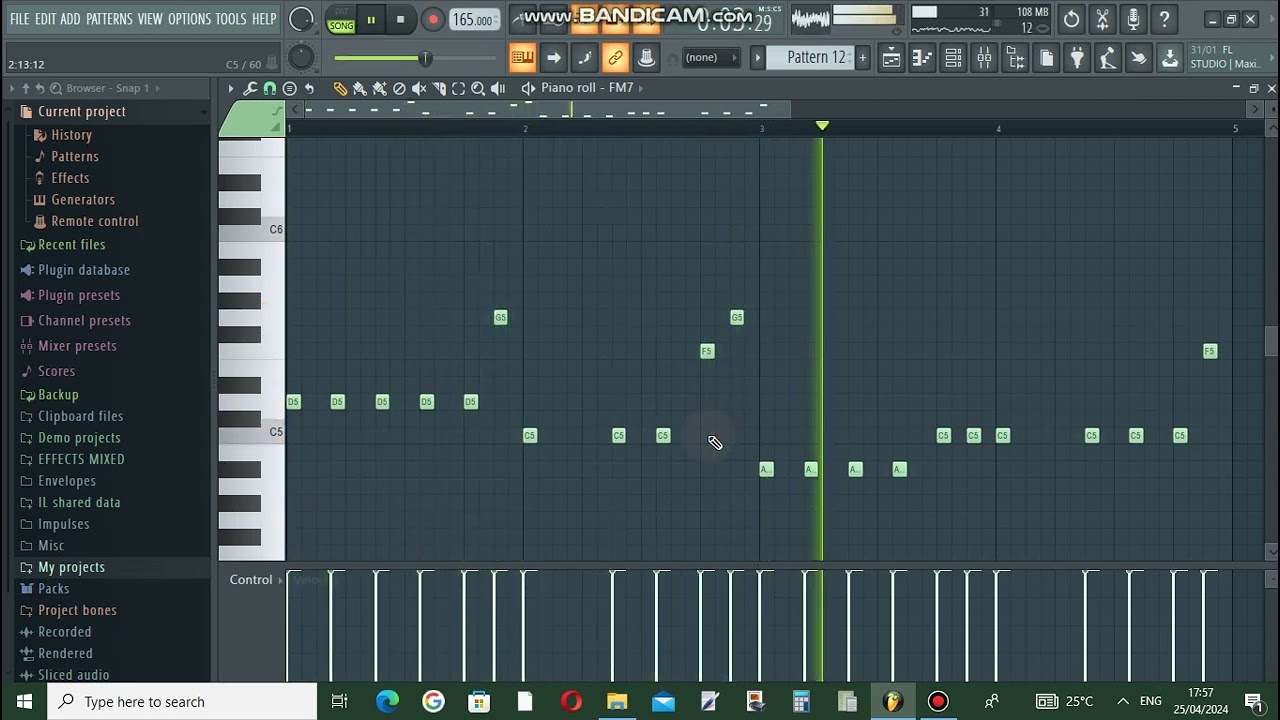The height and width of the screenshot is (720, 1280).
Task: Open the Mixer view
Action: [x=984, y=58]
